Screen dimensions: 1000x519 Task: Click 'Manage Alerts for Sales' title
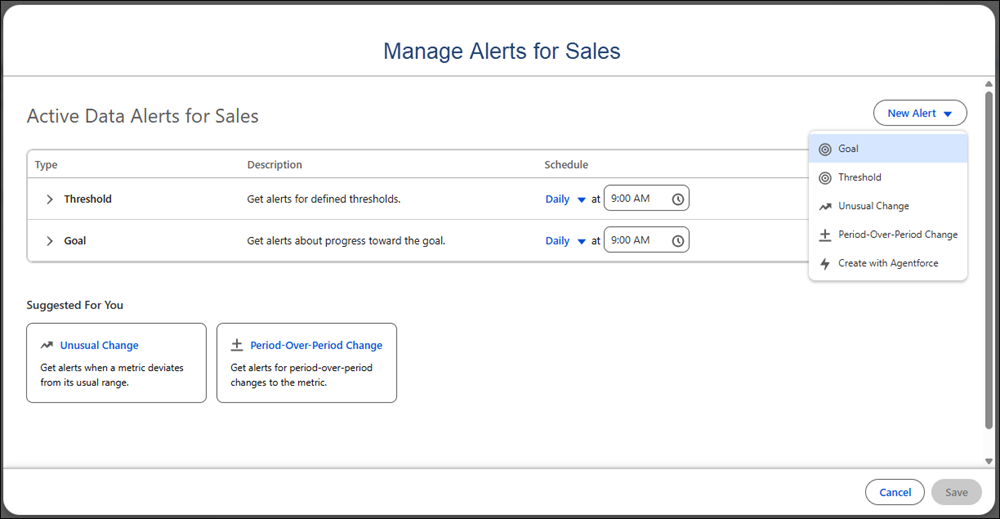[x=501, y=51]
